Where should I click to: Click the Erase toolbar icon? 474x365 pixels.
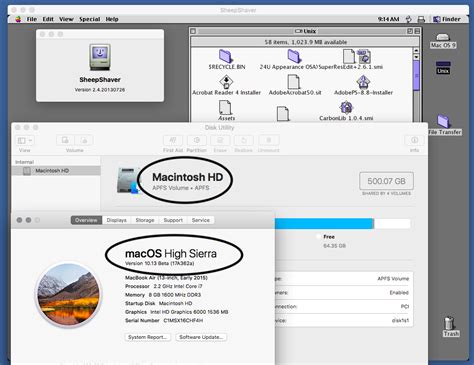(x=220, y=140)
